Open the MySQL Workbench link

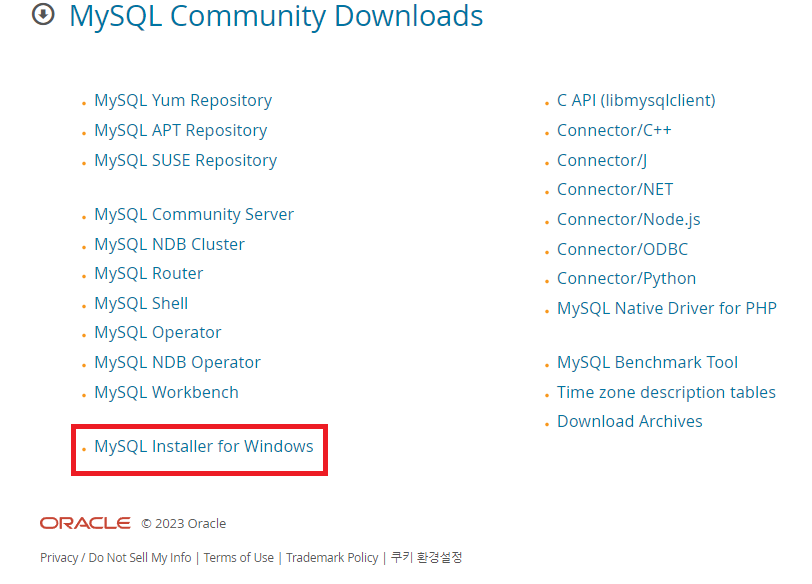click(166, 392)
